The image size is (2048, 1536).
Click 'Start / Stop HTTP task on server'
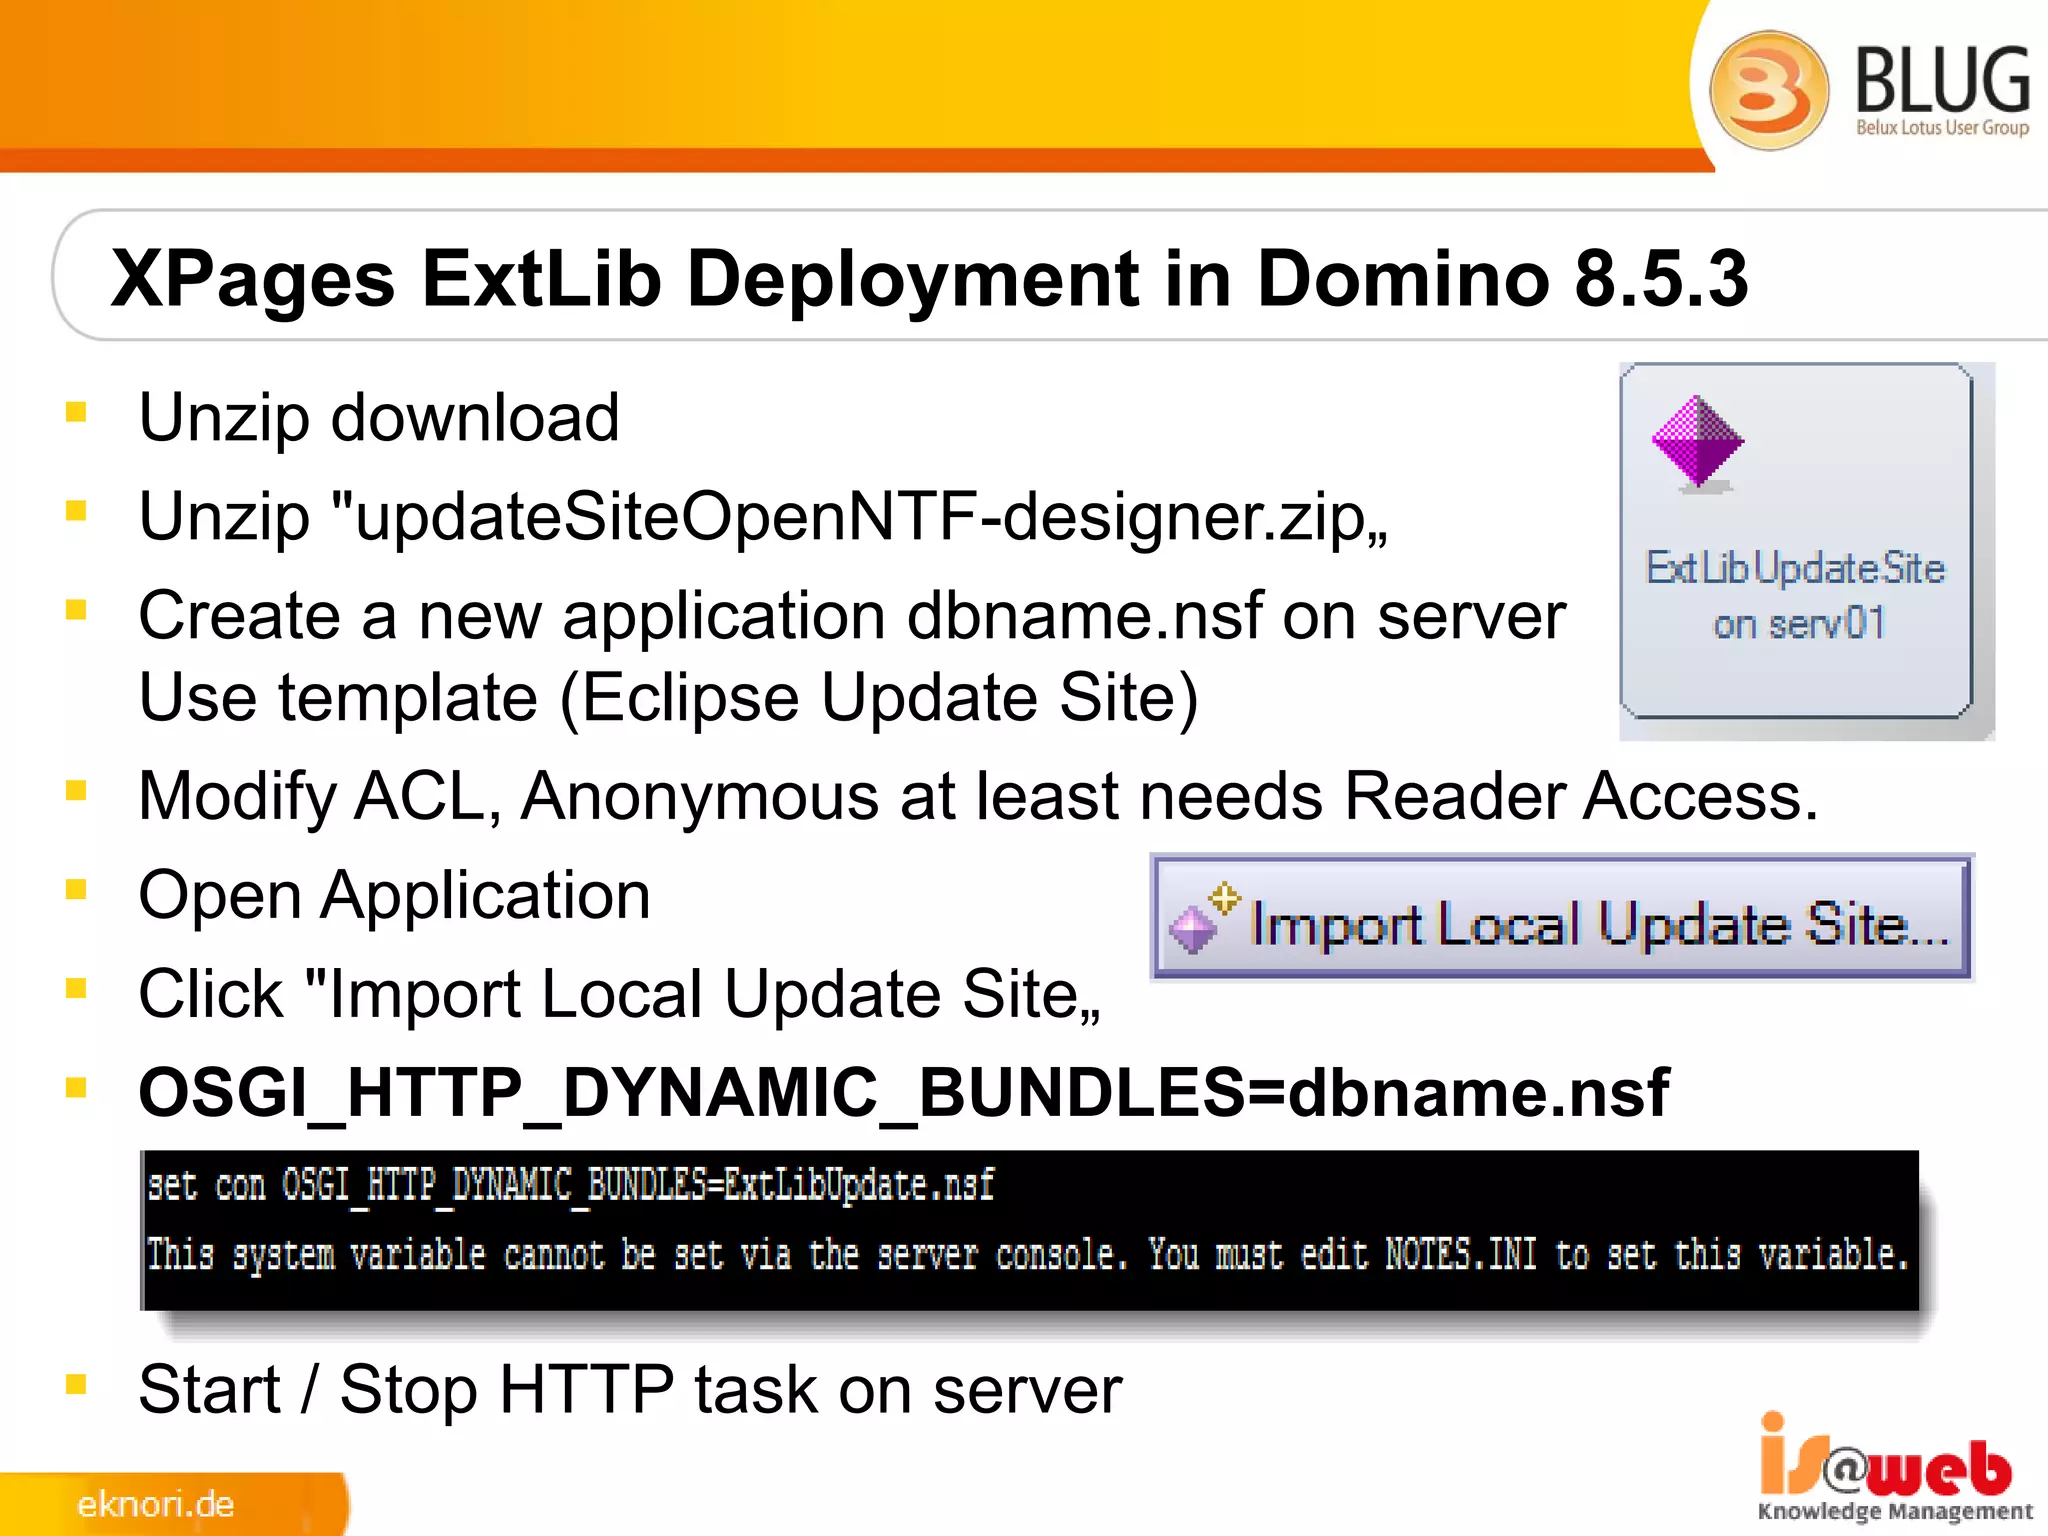click(630, 1390)
